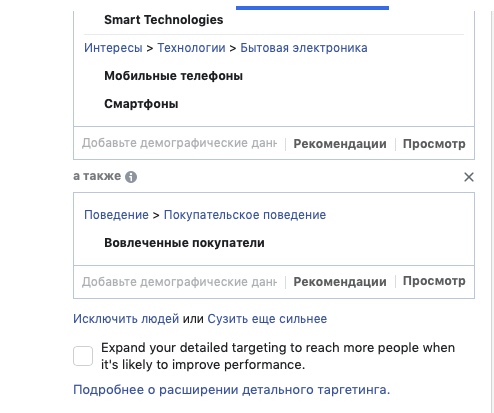Open Просмотр in the interests box
The width and height of the screenshot is (494, 413).
click(x=434, y=144)
